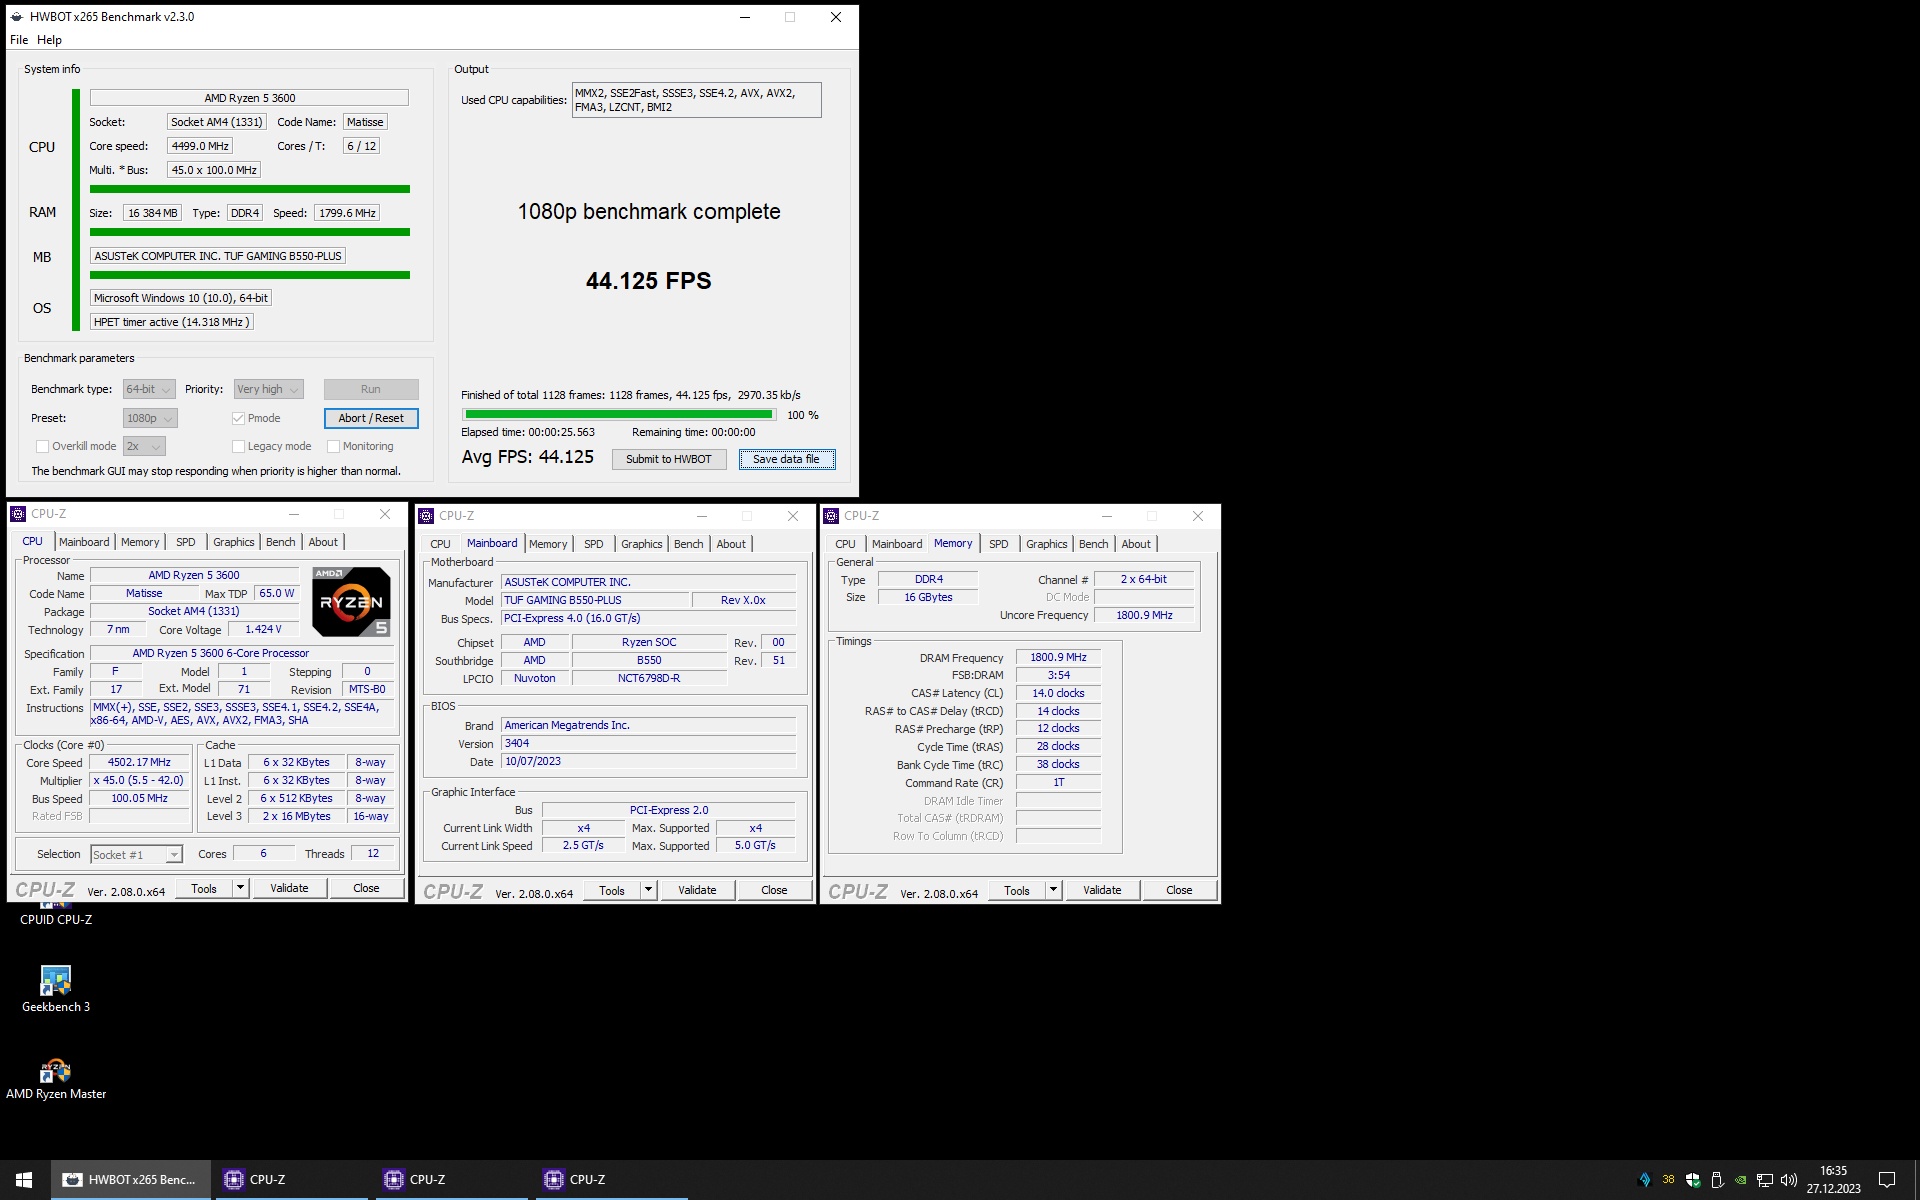
Task: Toggle the Pmode checkbox
Action: [238, 418]
